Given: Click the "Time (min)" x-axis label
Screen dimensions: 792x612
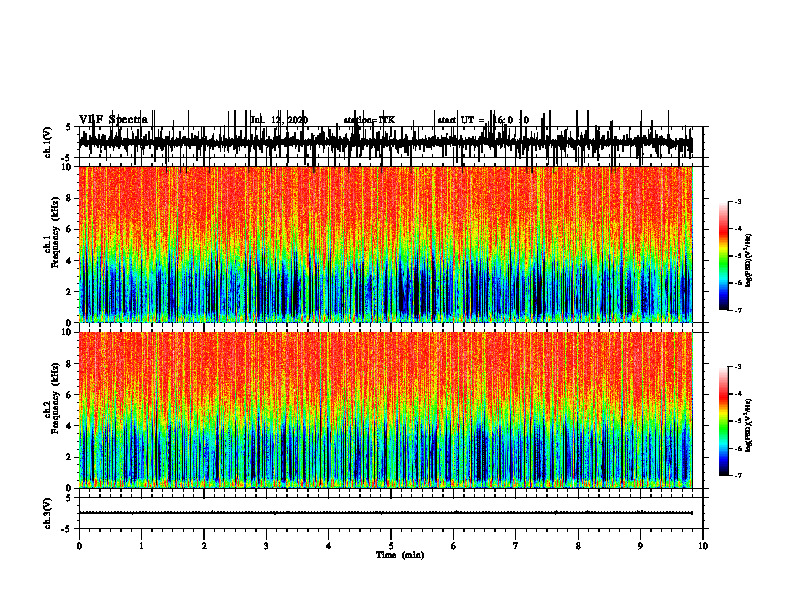Looking at the screenshot, I should pos(400,555).
